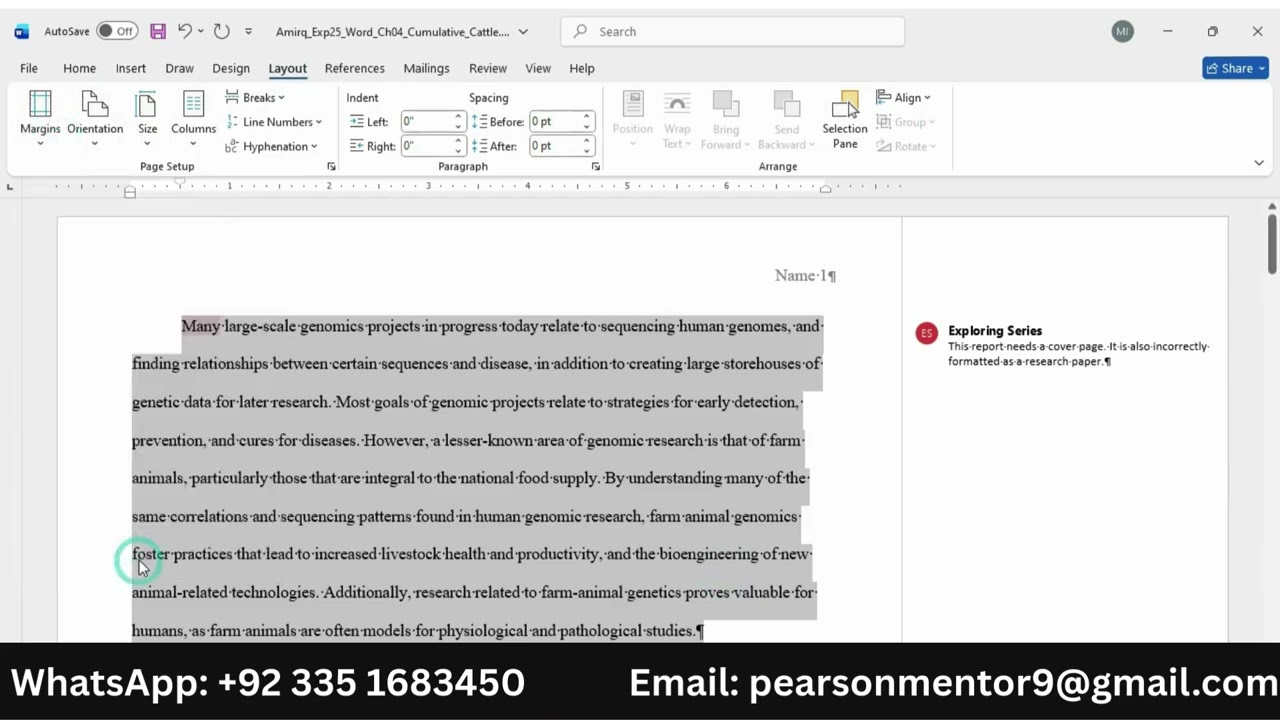Undo the last action
Image resolution: width=1280 pixels, height=720 pixels.
pos(184,31)
